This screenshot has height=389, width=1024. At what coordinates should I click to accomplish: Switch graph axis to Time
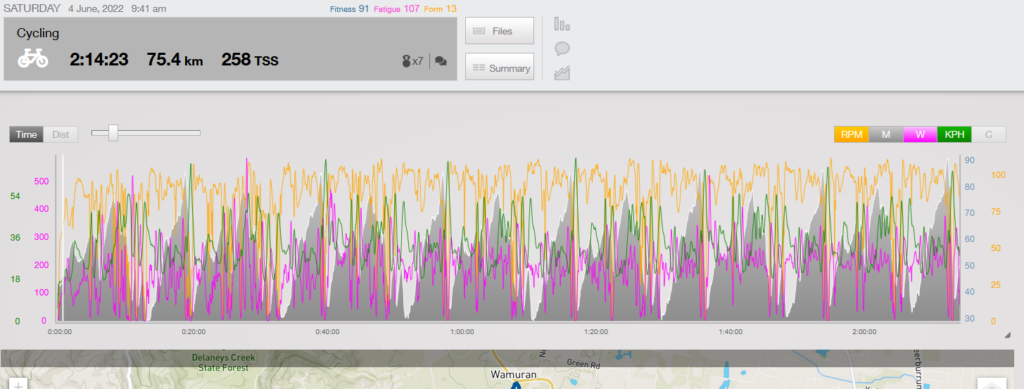point(27,134)
